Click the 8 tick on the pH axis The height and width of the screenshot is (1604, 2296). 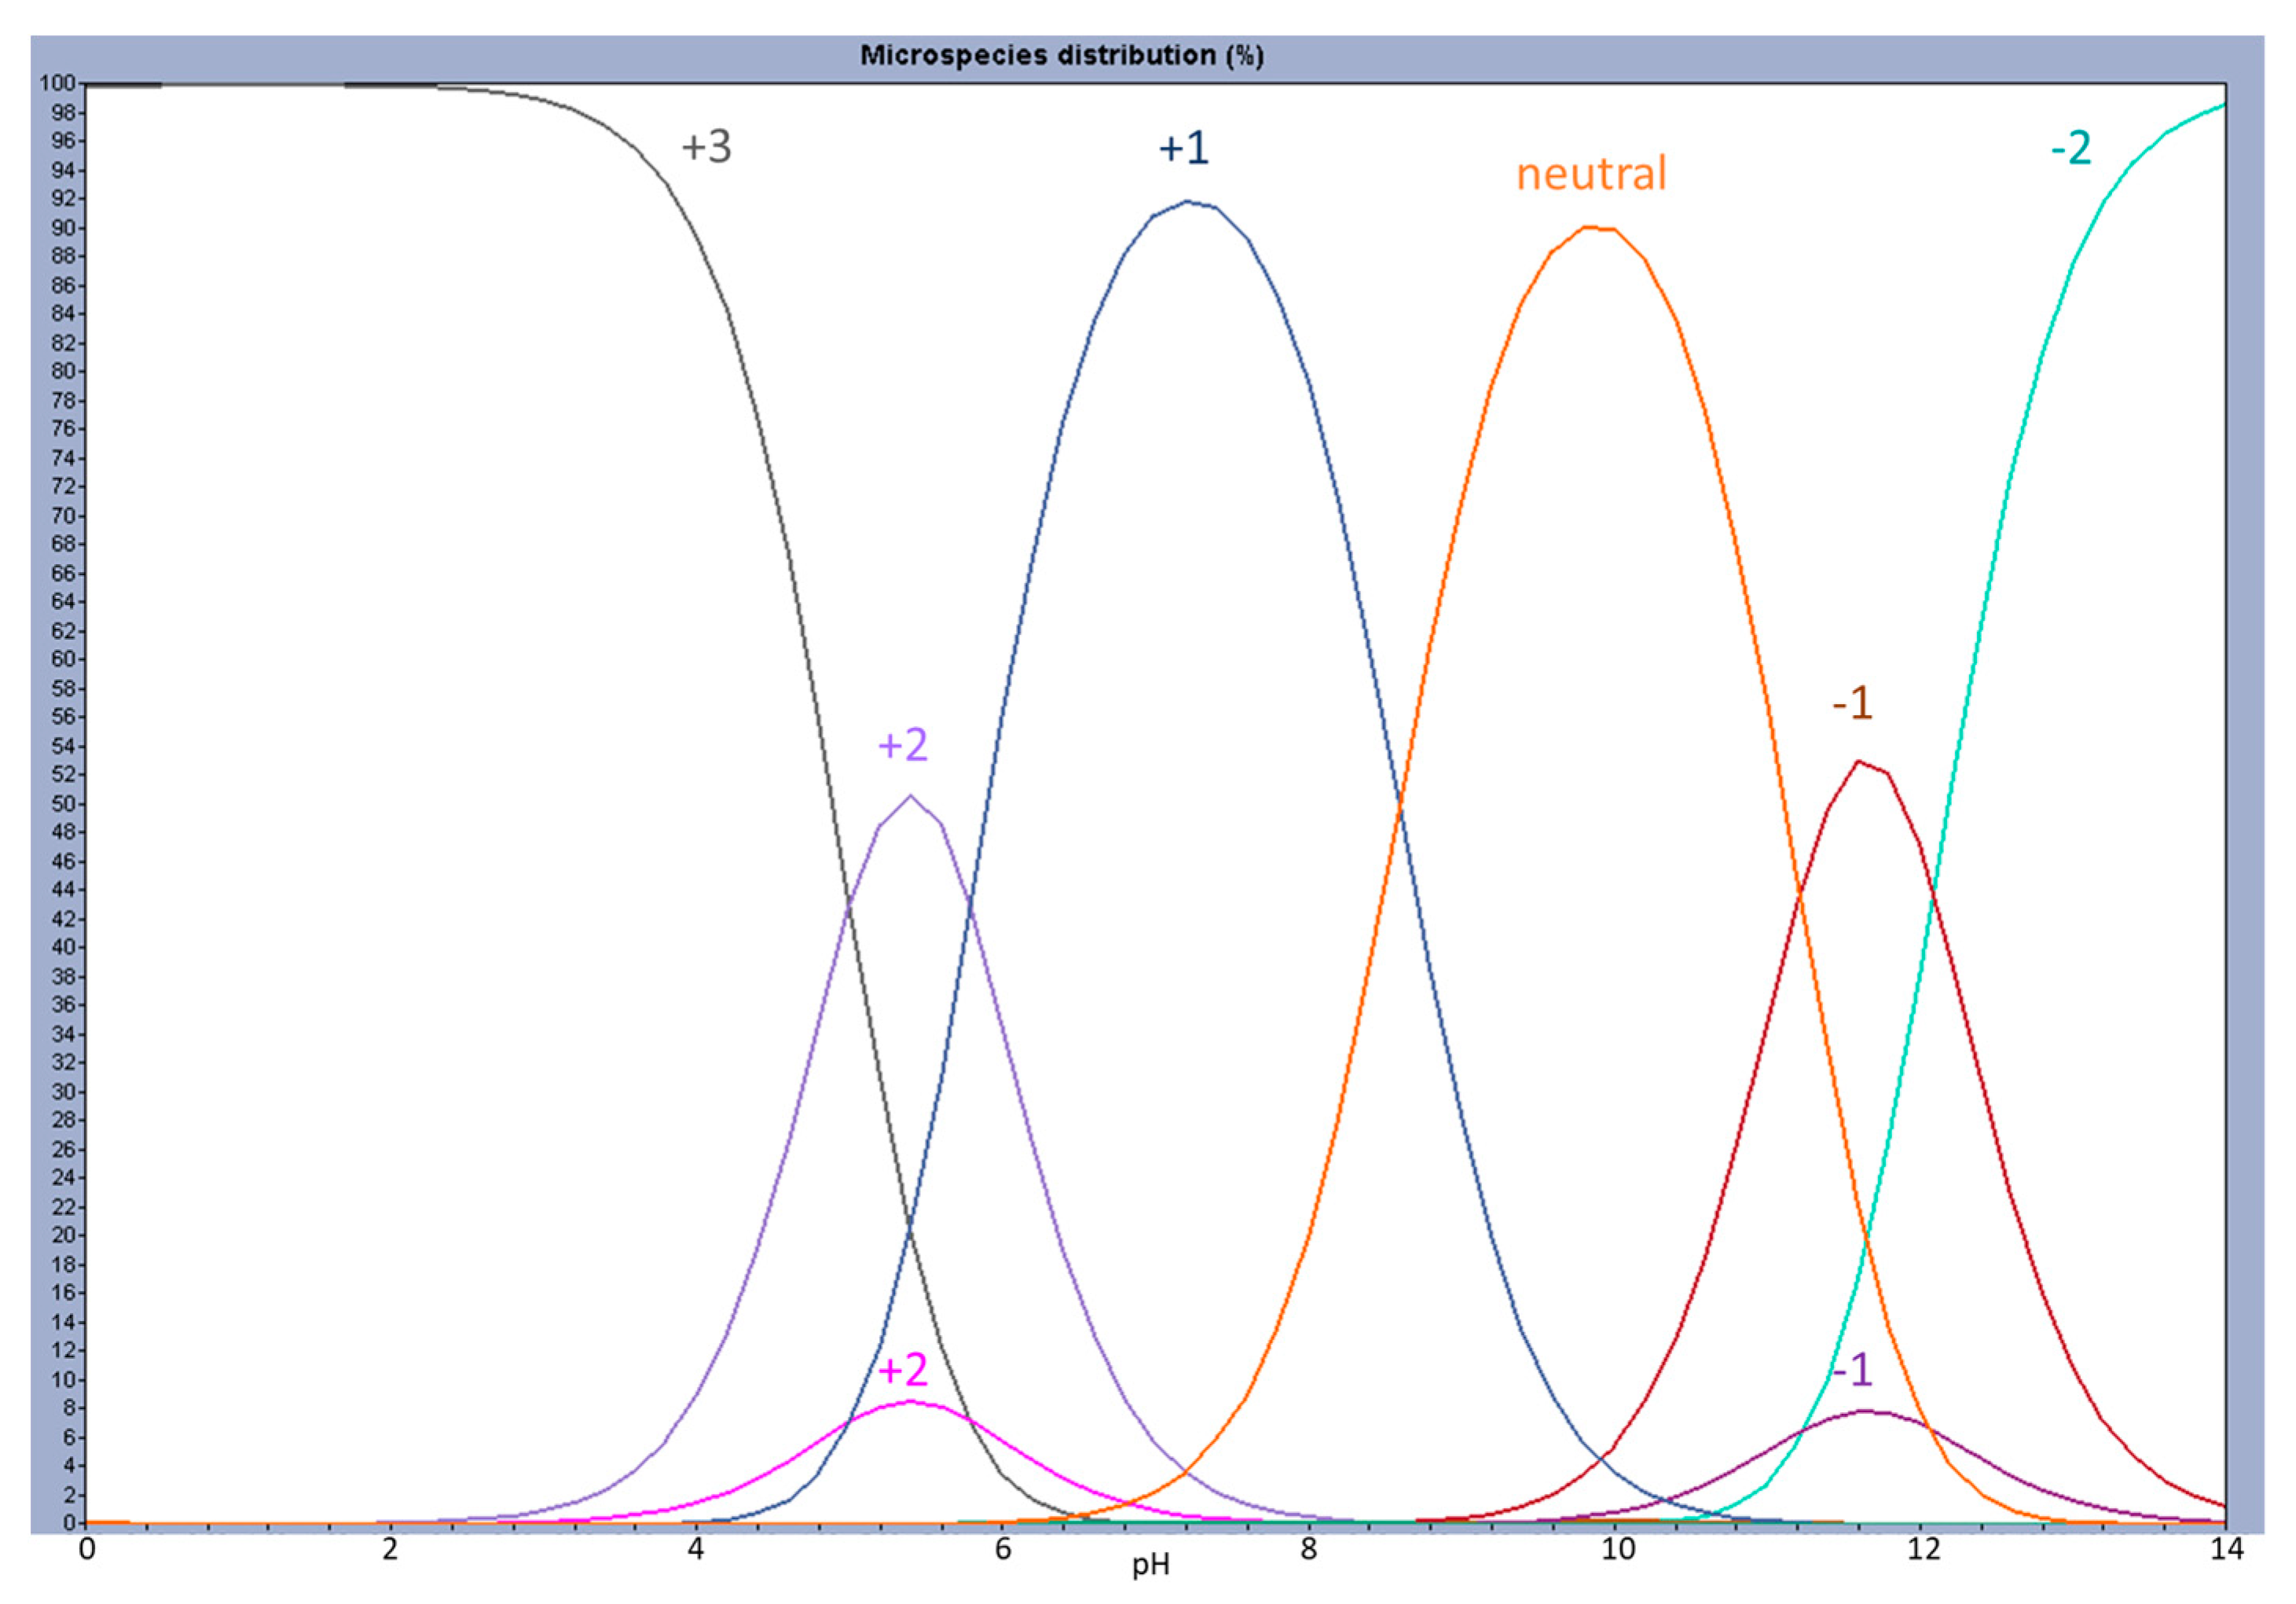[1308, 1549]
